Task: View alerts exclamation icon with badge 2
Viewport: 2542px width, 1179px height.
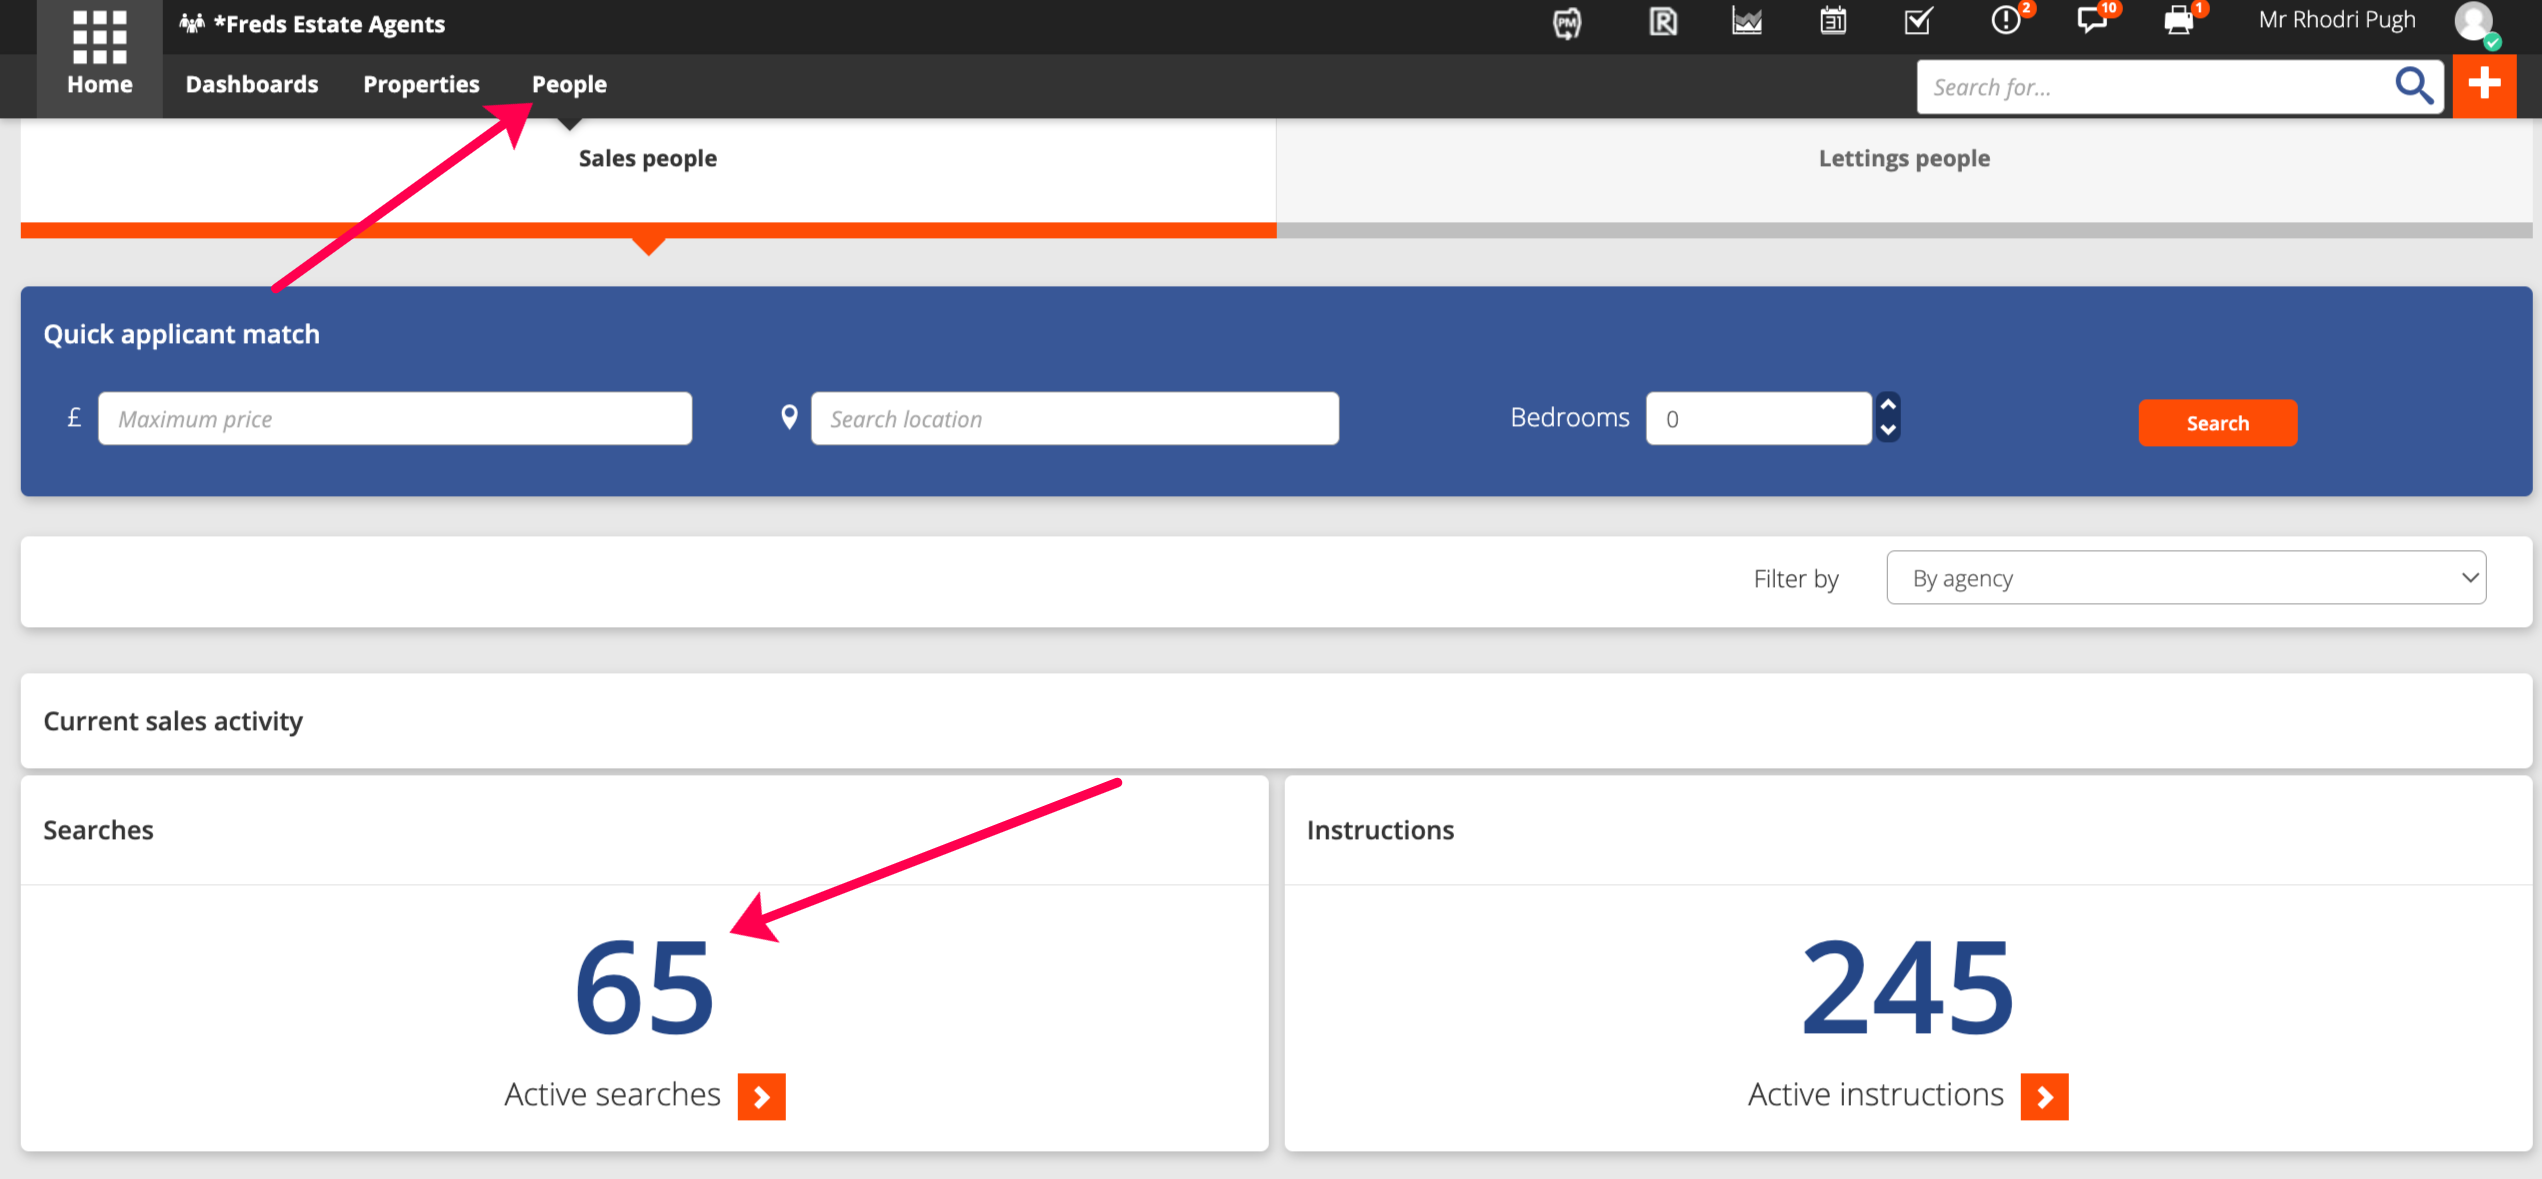Action: [2008, 20]
